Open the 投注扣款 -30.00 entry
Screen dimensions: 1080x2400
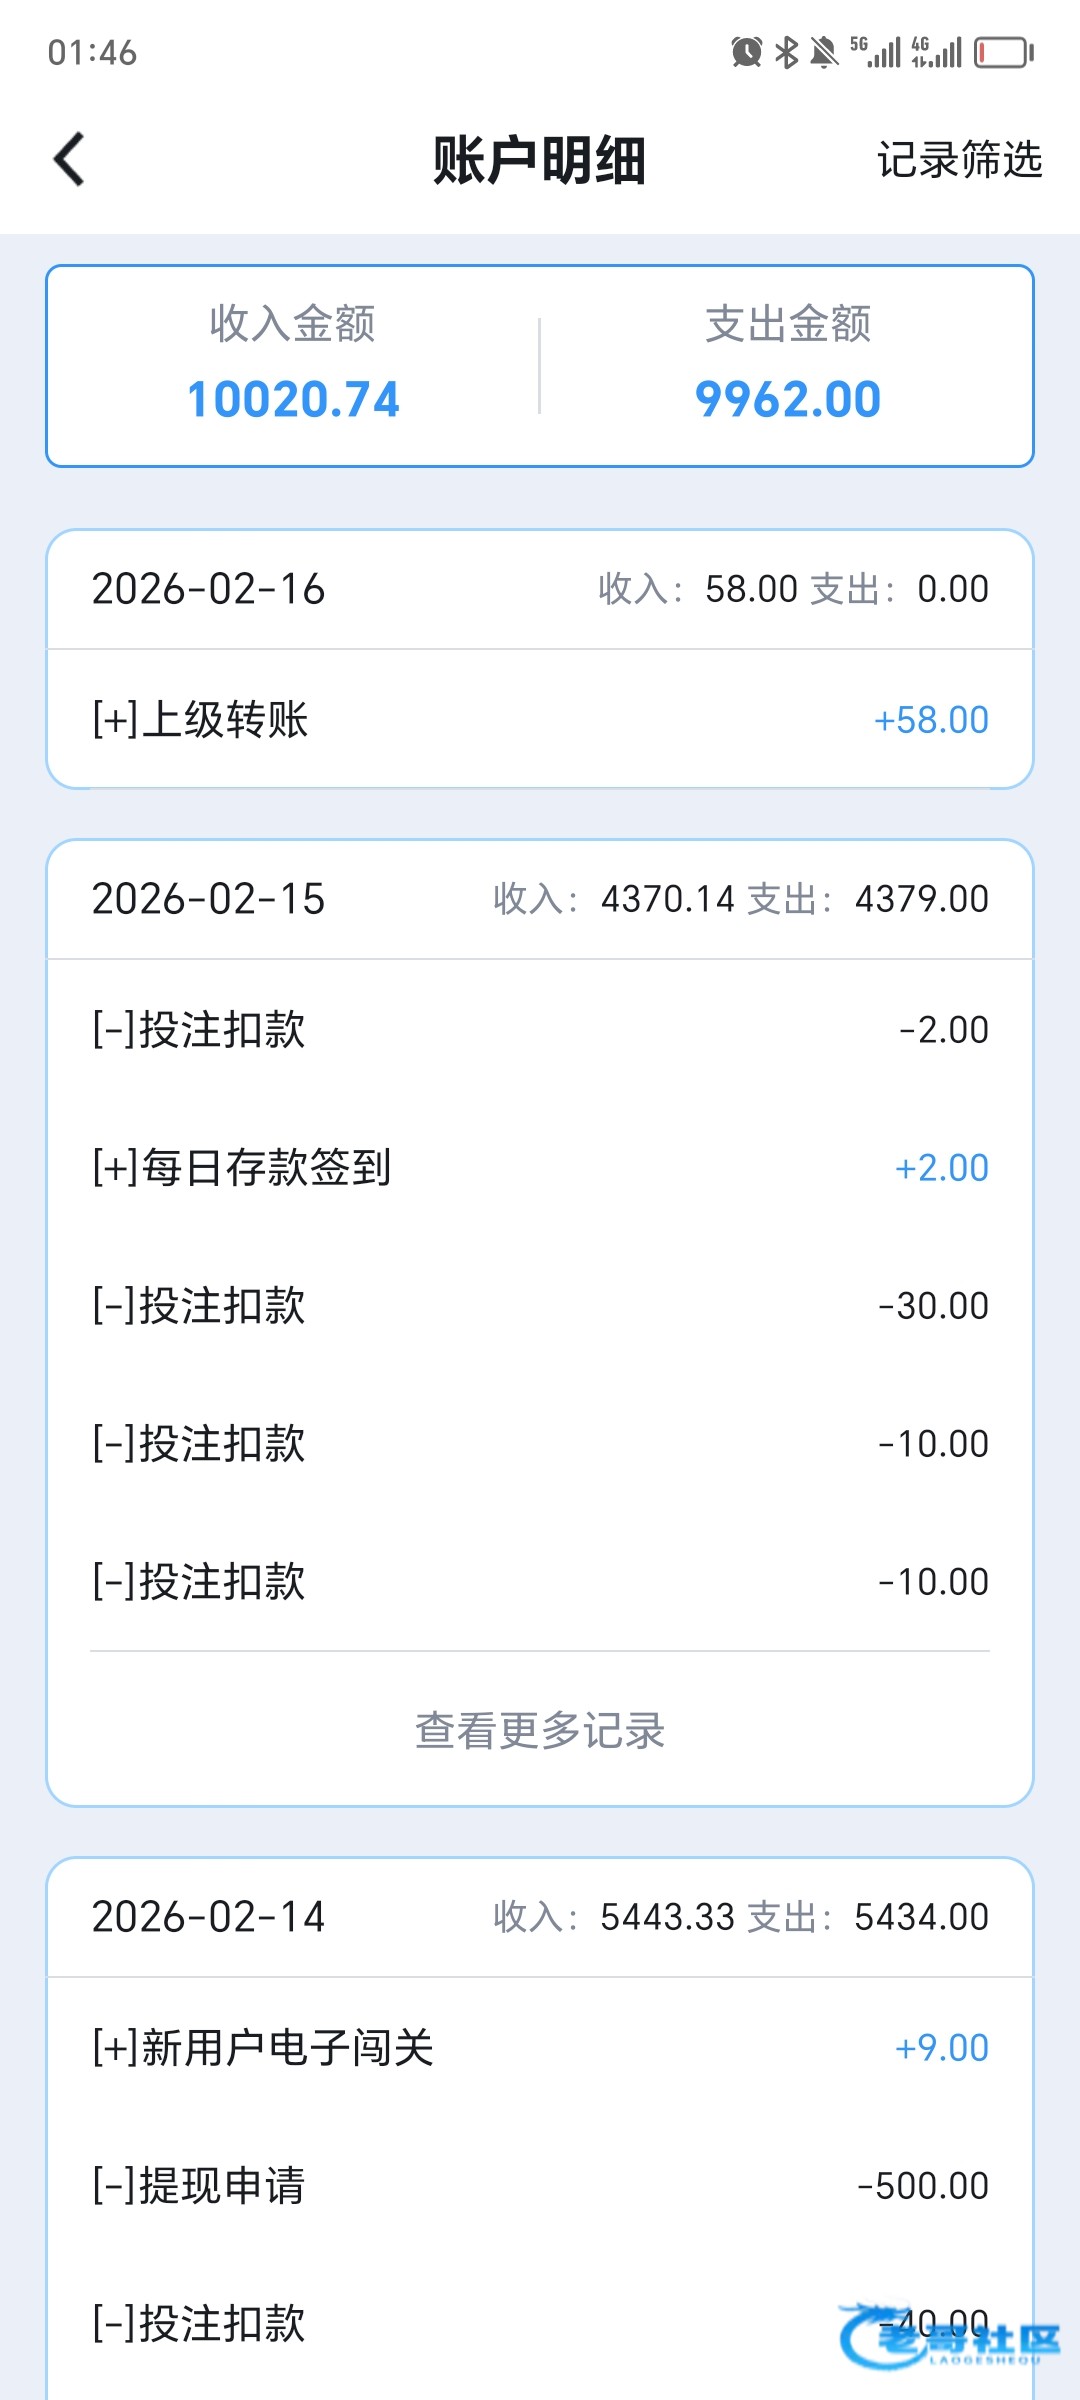point(540,1306)
